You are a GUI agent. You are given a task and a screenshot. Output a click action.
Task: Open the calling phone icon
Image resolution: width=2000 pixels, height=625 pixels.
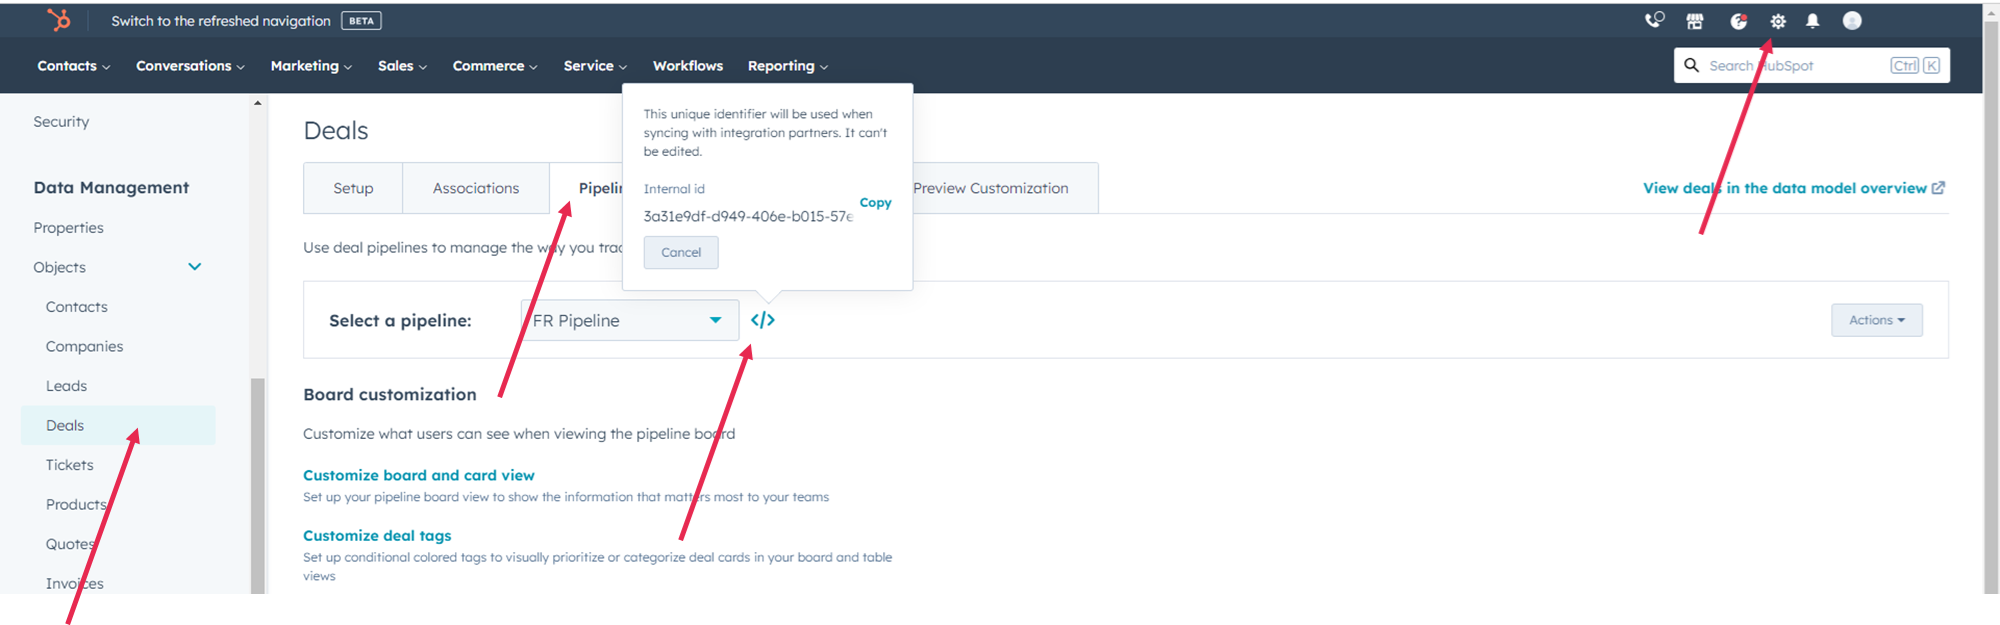tap(1654, 20)
